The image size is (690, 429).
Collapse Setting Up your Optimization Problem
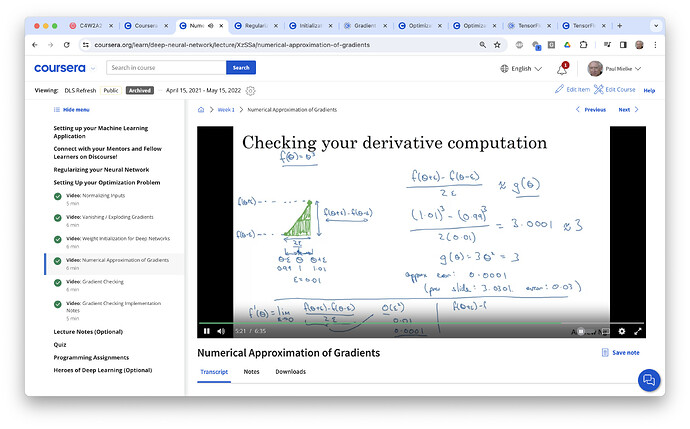point(107,183)
